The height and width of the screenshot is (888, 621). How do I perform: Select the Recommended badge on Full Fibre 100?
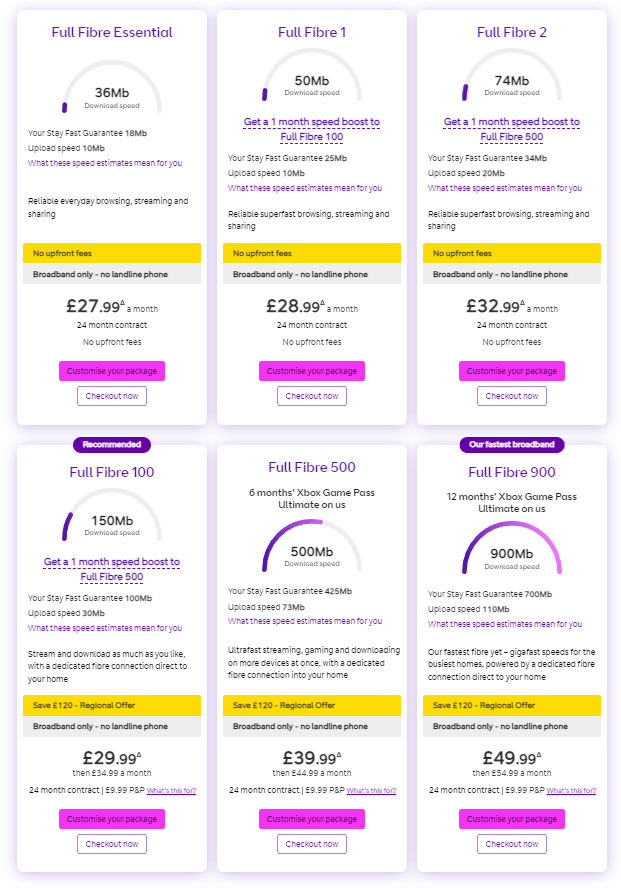click(x=112, y=445)
